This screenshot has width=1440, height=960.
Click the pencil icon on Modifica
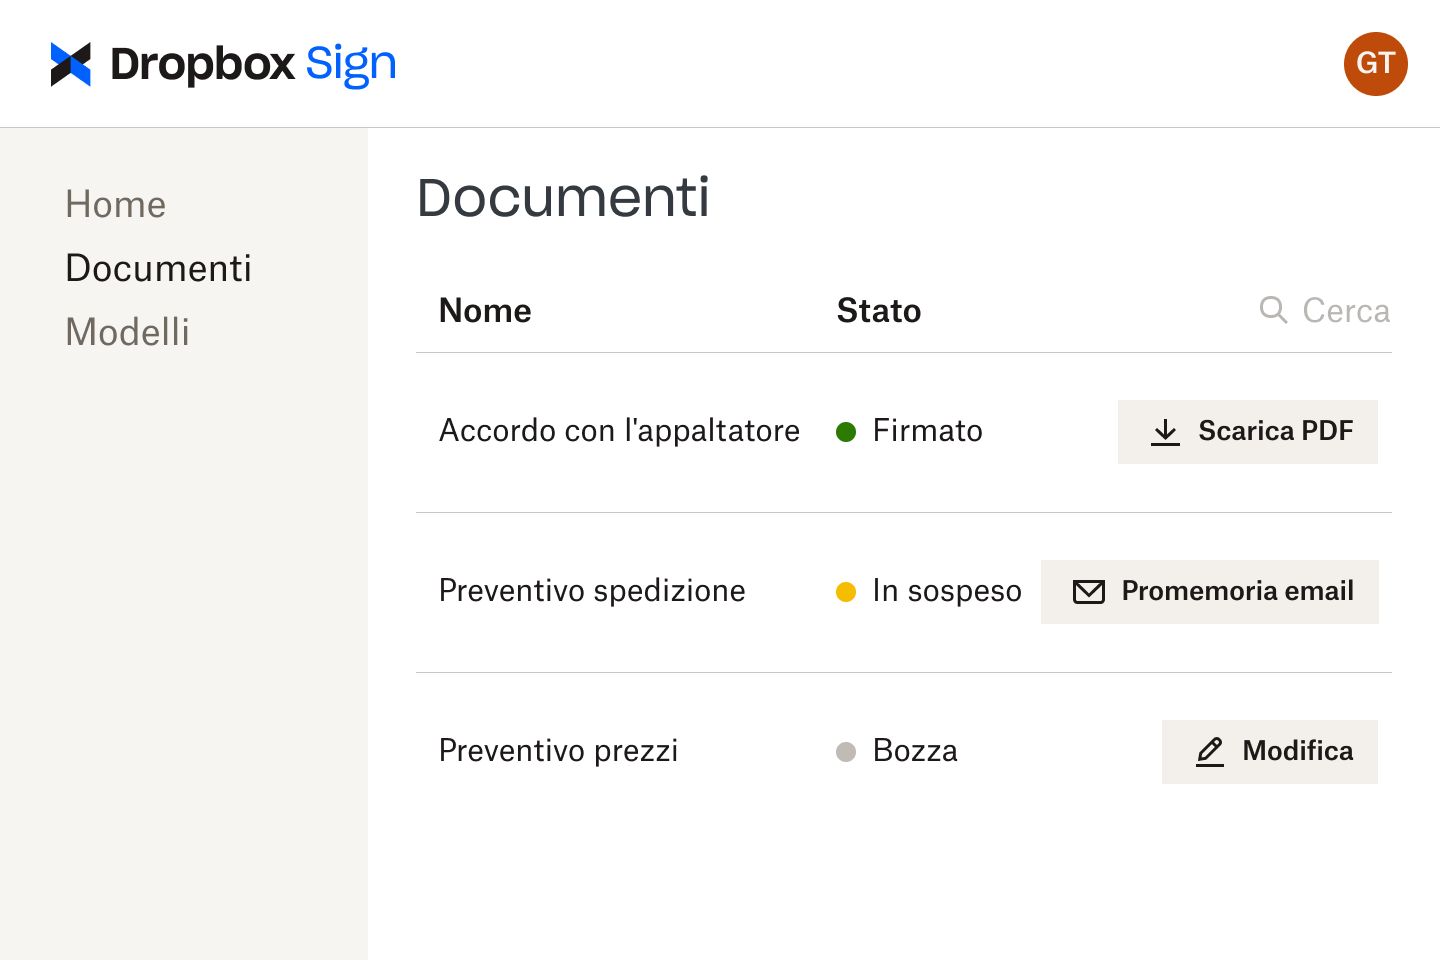click(1210, 752)
